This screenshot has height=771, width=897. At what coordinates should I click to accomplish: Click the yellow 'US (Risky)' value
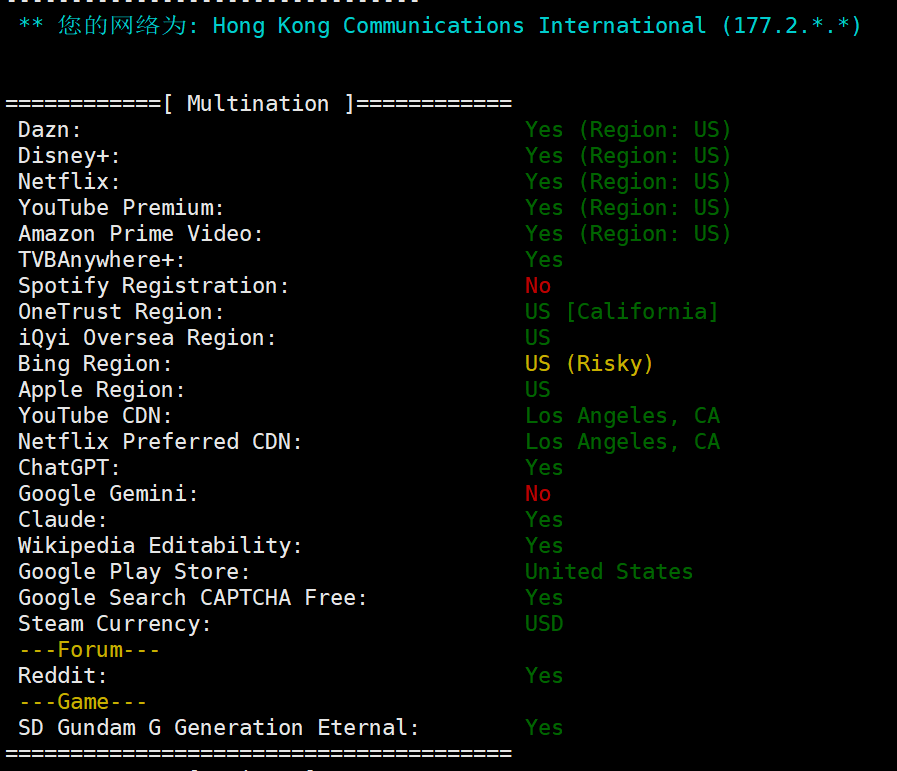pos(589,364)
